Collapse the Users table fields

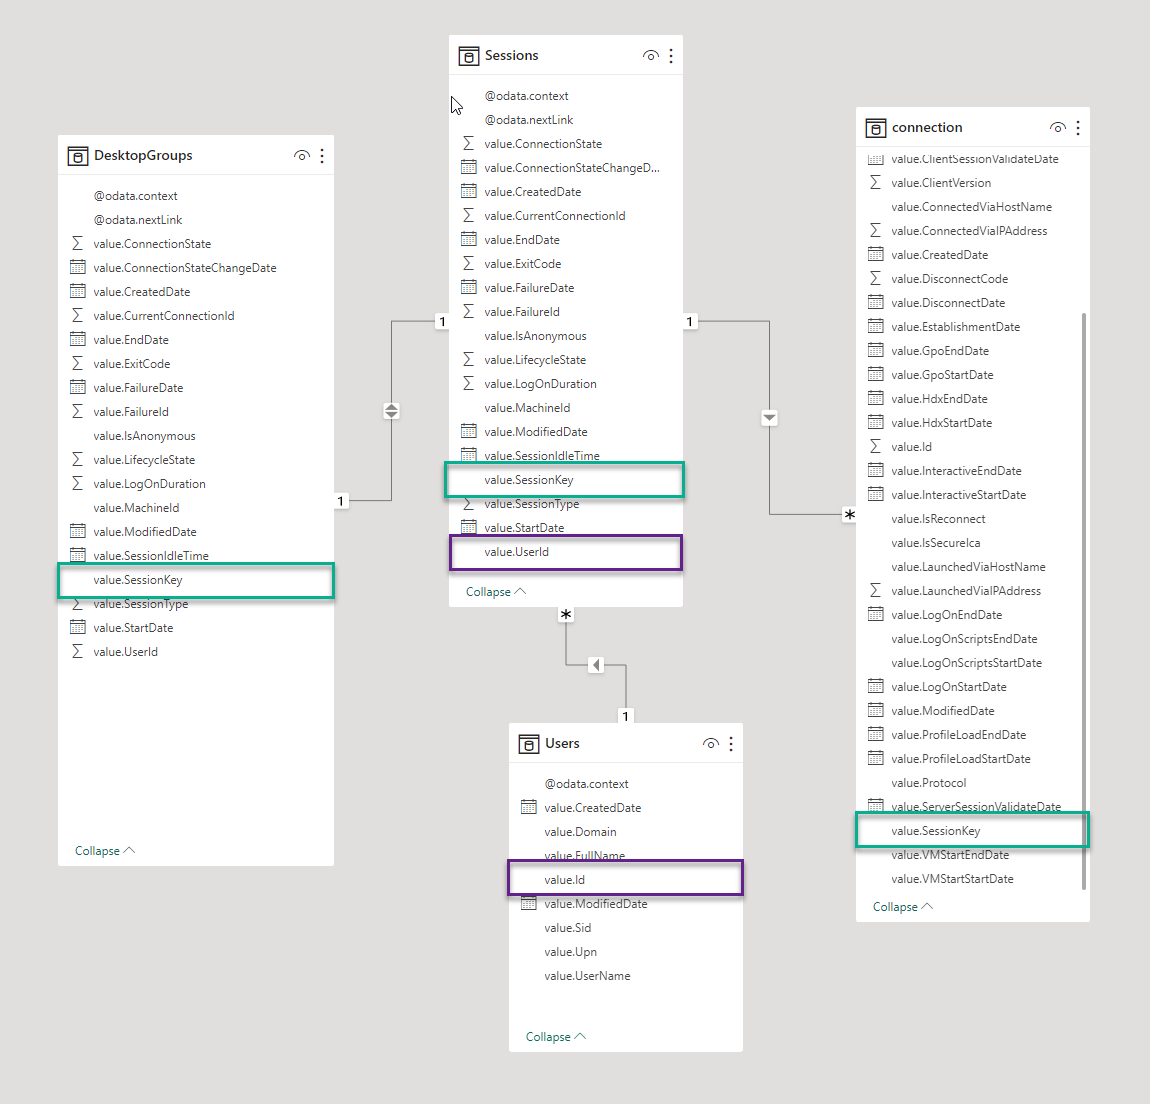pyautogui.click(x=555, y=1037)
